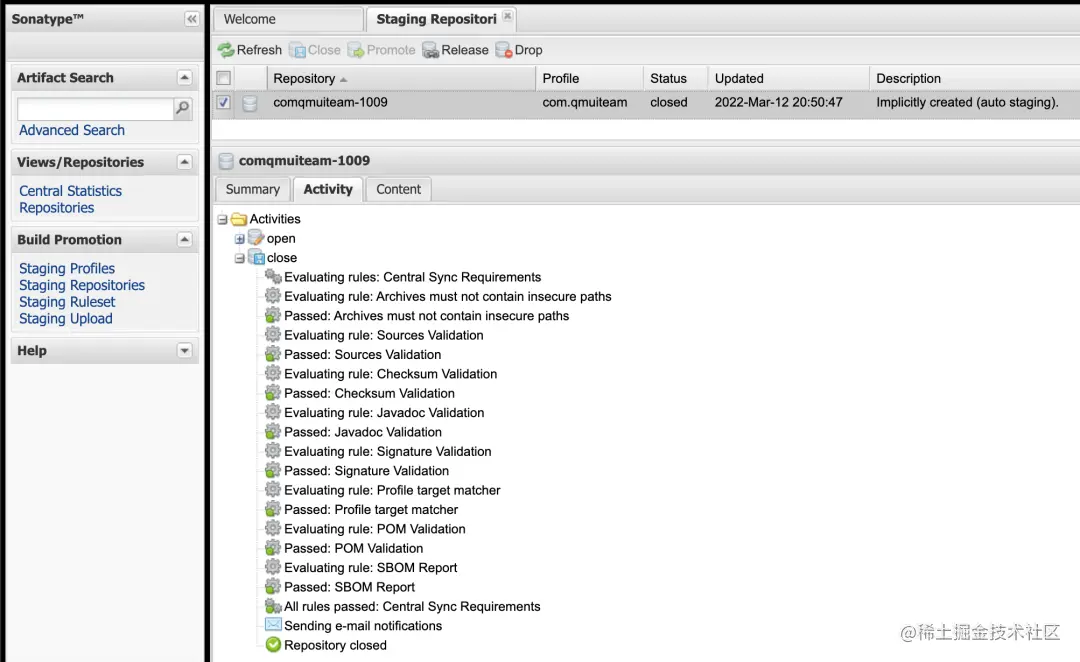Select the comqmuiteam-1009 repository name cell
The image size is (1080, 662).
pos(330,103)
